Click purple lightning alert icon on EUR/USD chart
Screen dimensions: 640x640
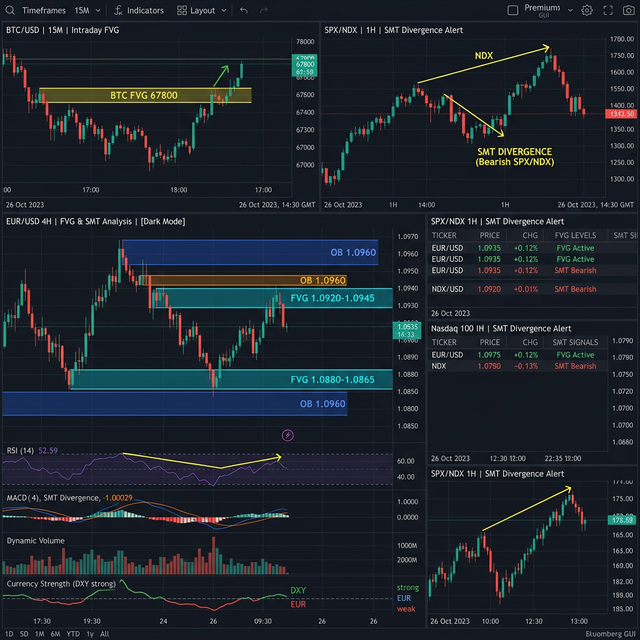click(x=288, y=435)
